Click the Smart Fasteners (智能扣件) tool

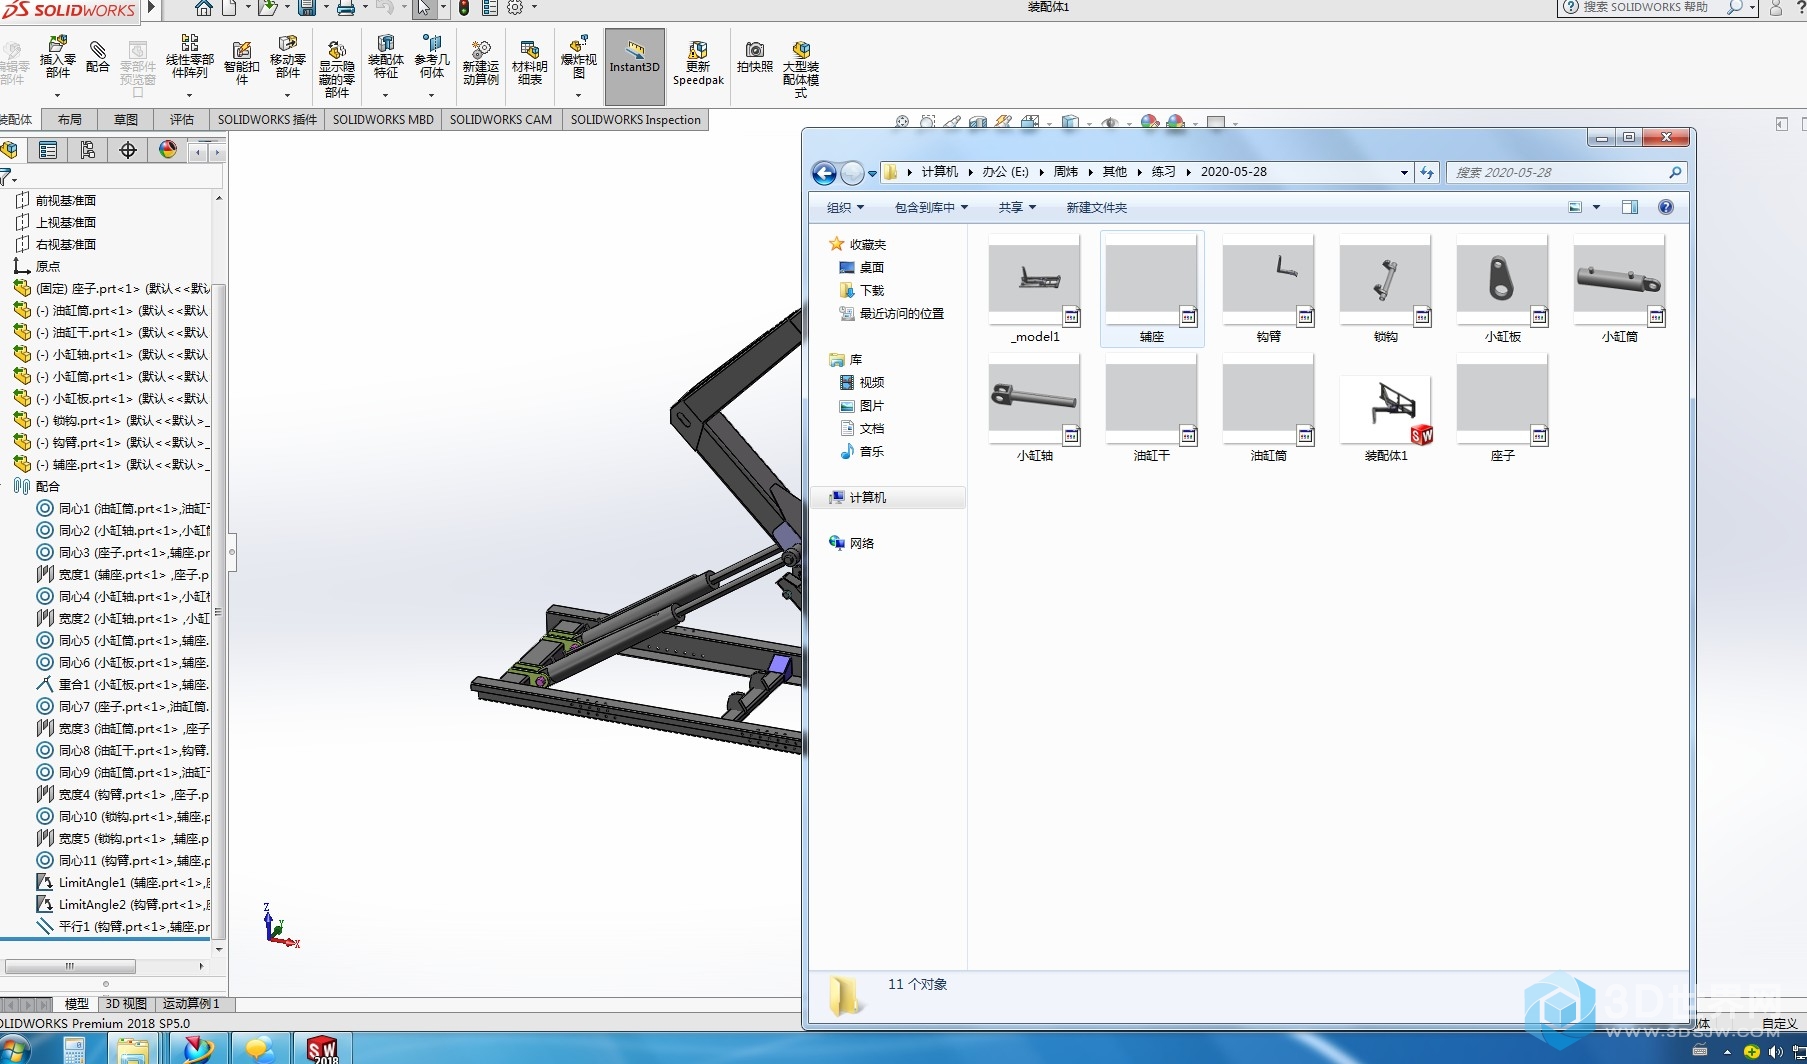(241, 63)
